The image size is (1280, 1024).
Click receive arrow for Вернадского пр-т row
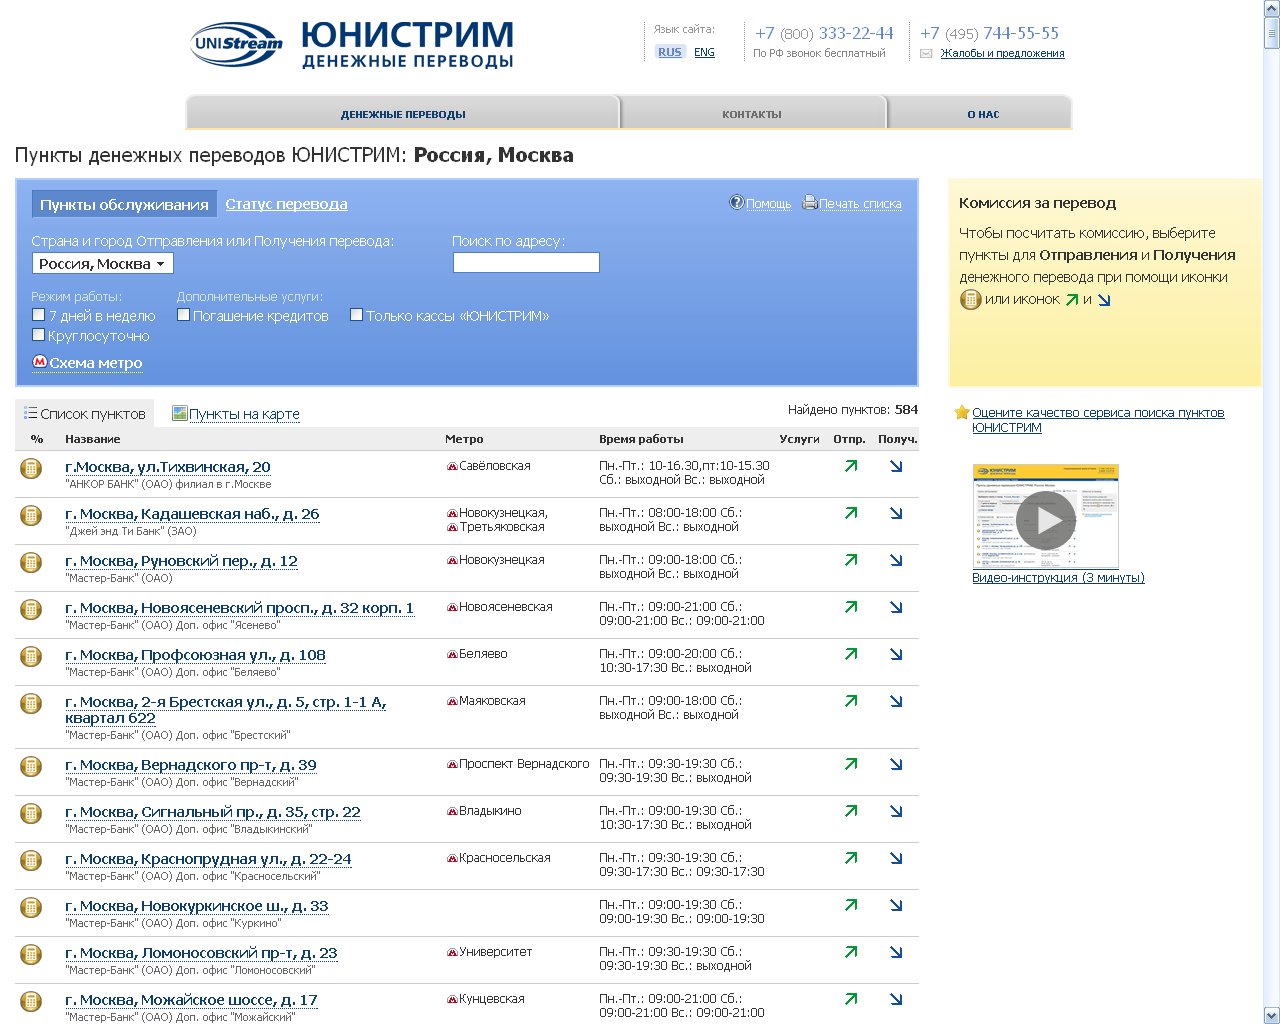click(x=896, y=764)
